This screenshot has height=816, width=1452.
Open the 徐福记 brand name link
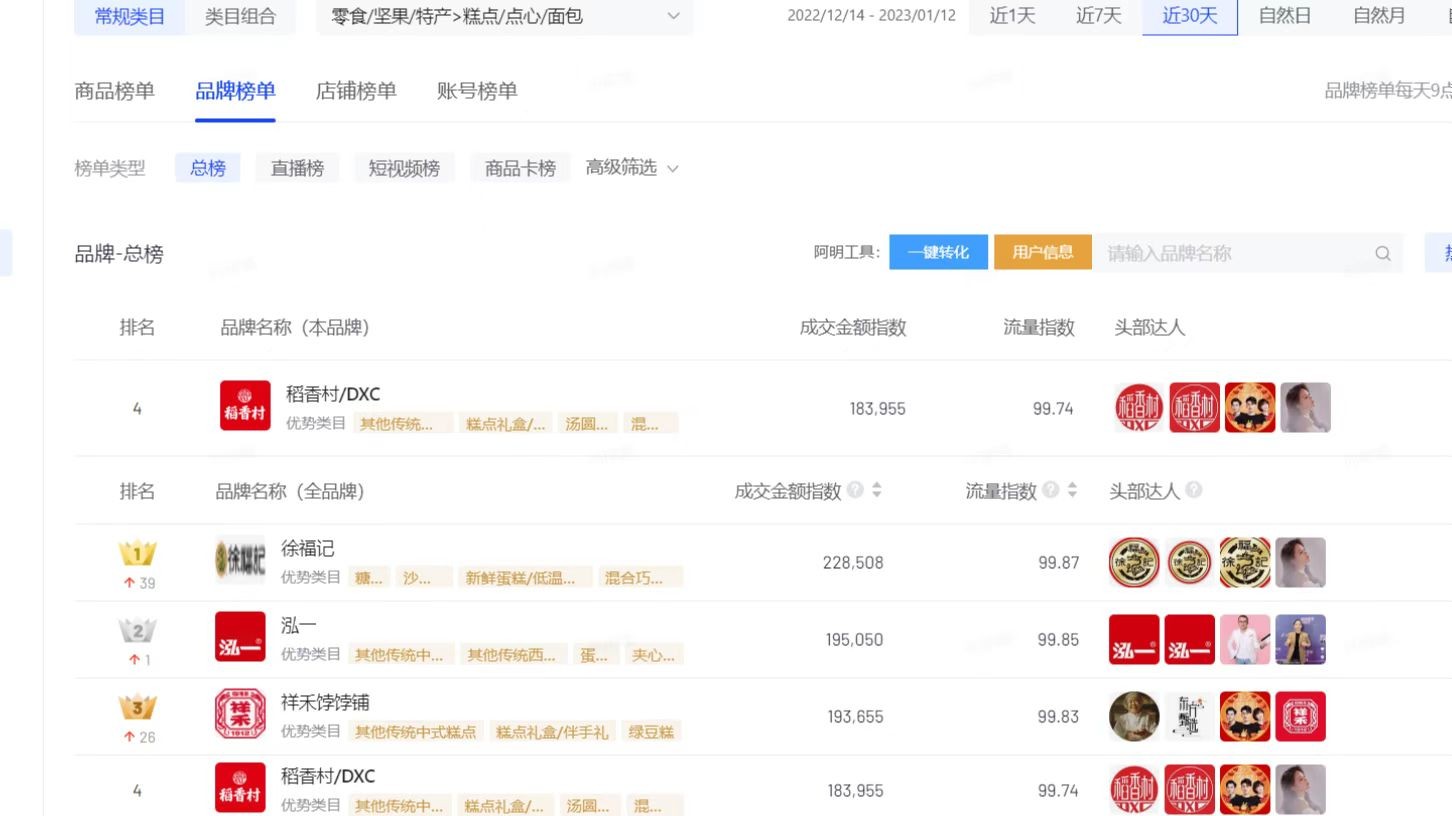[308, 548]
